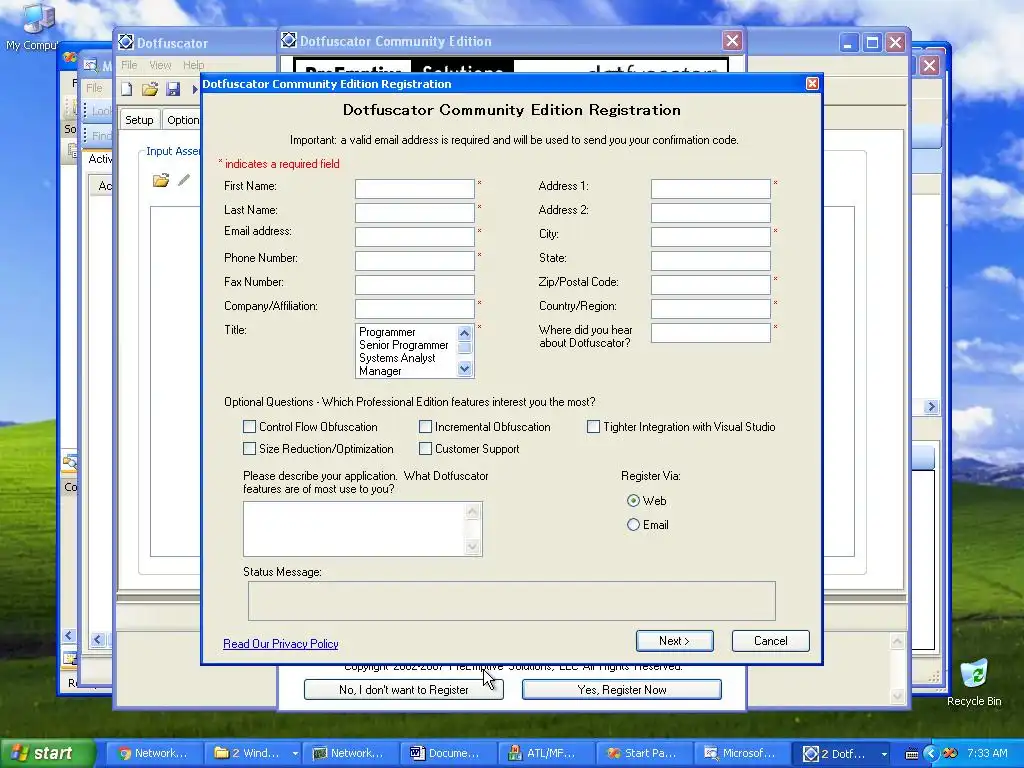Click the Title list scroll up arrow

(464, 332)
